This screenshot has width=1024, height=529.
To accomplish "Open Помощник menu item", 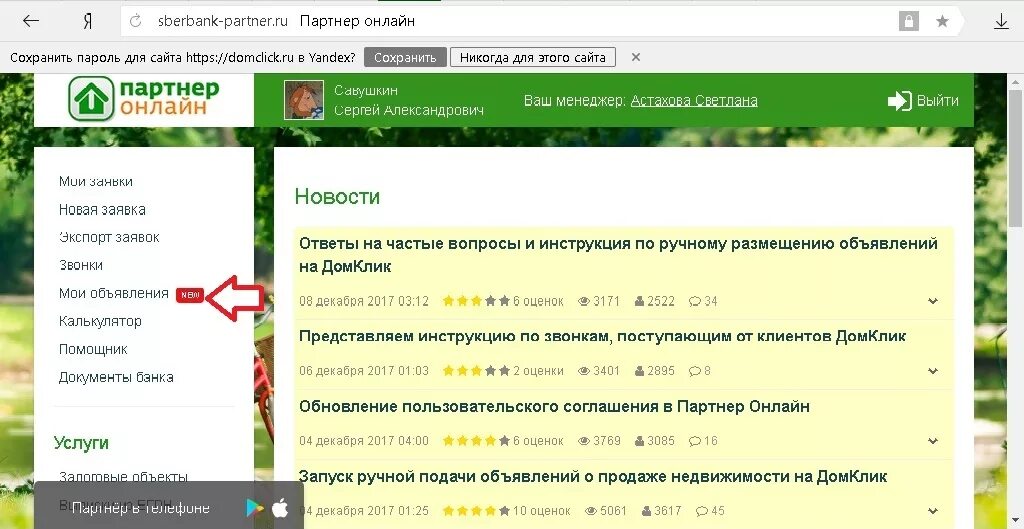I will (93, 349).
